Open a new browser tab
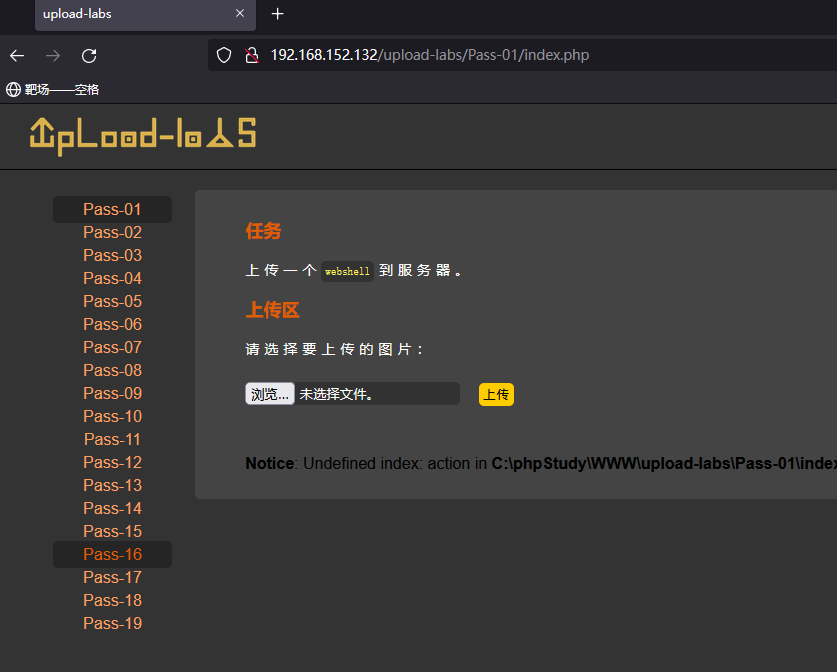Image resolution: width=837 pixels, height=672 pixels. pos(277,14)
